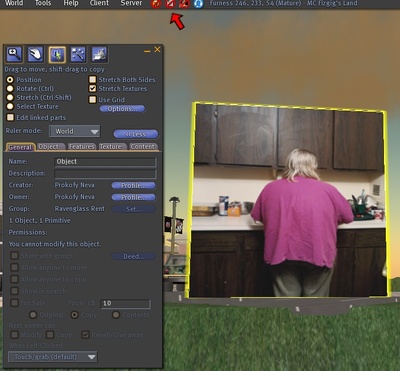The height and width of the screenshot is (371, 400).
Task: Open the Tools menu
Action: pos(43,3)
